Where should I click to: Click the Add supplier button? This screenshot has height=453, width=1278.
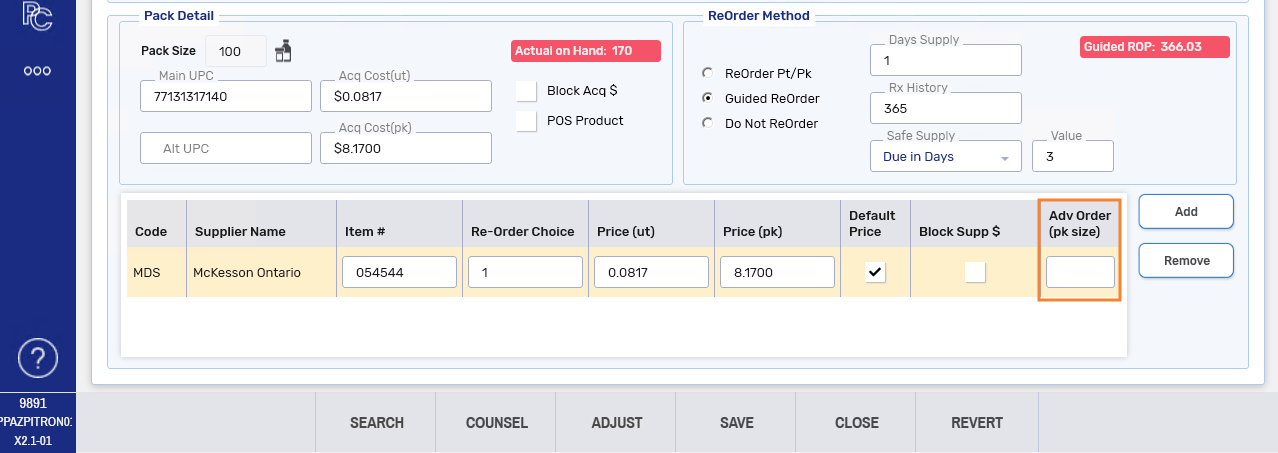tap(1185, 212)
